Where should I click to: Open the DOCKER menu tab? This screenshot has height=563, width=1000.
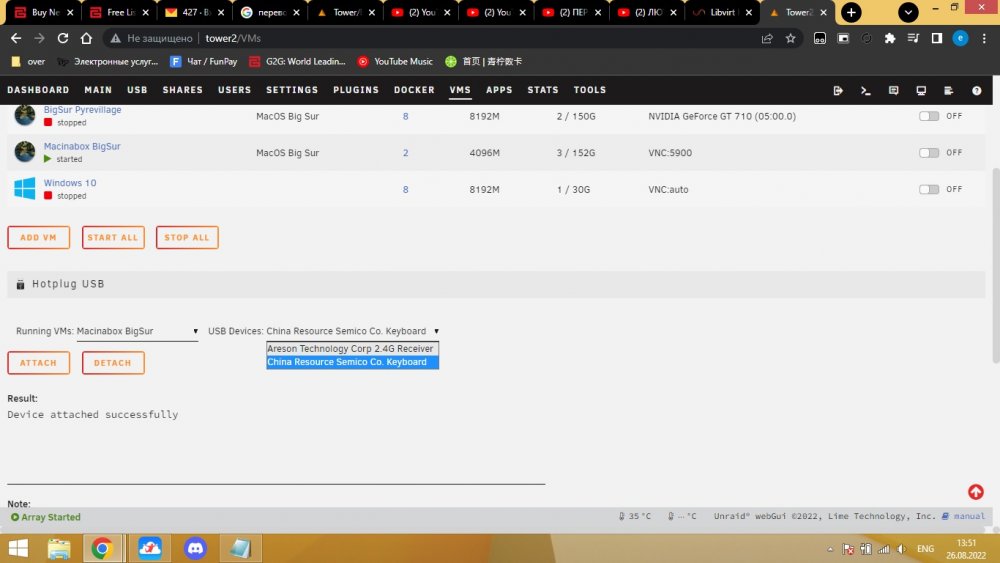[414, 90]
